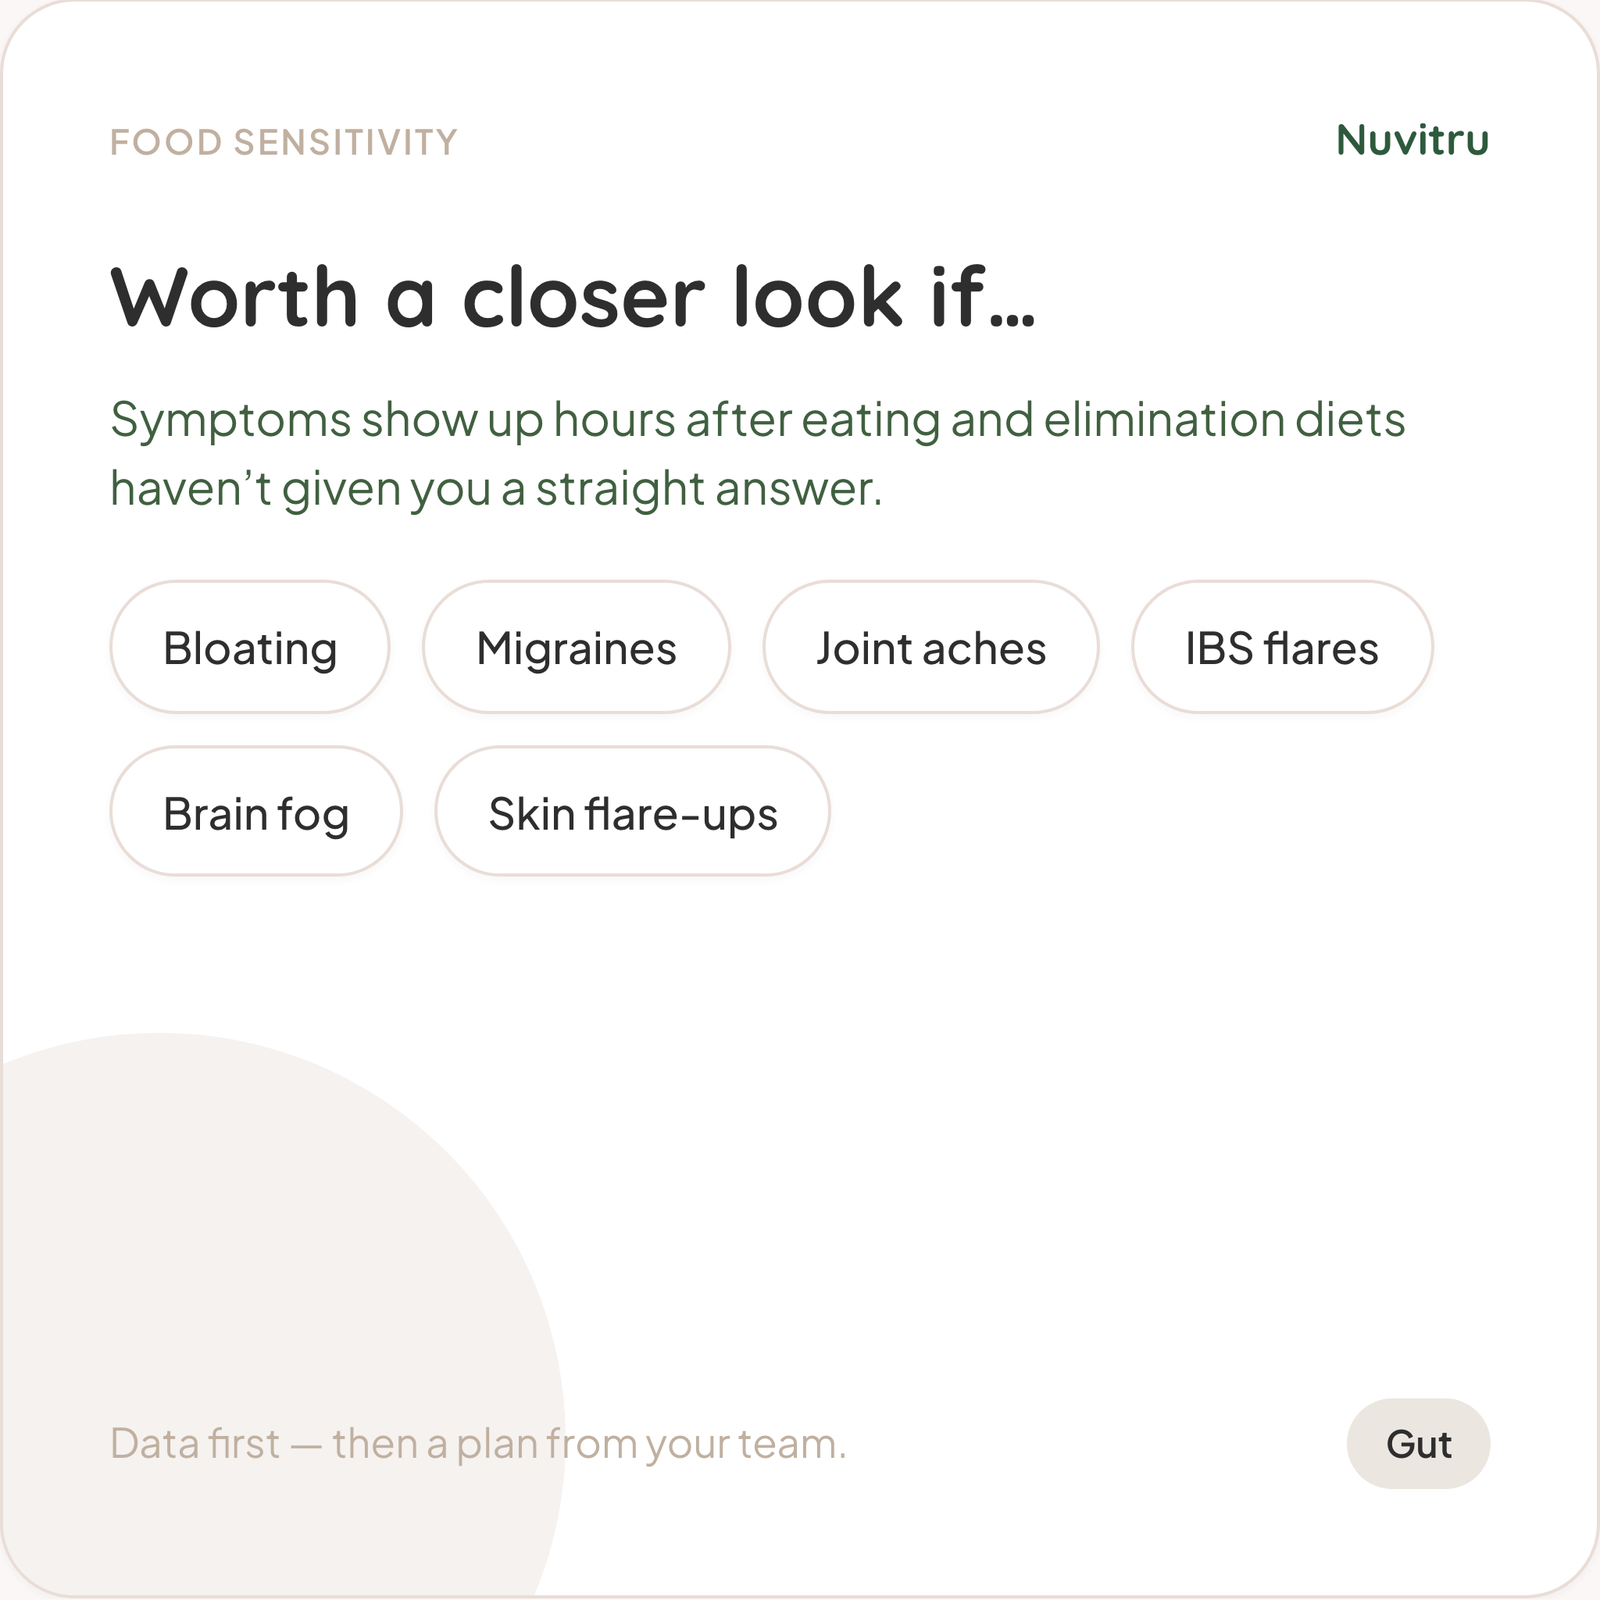Click 'straight answer' text in subtitle
1600x1600 pixels.
[x=709, y=489]
